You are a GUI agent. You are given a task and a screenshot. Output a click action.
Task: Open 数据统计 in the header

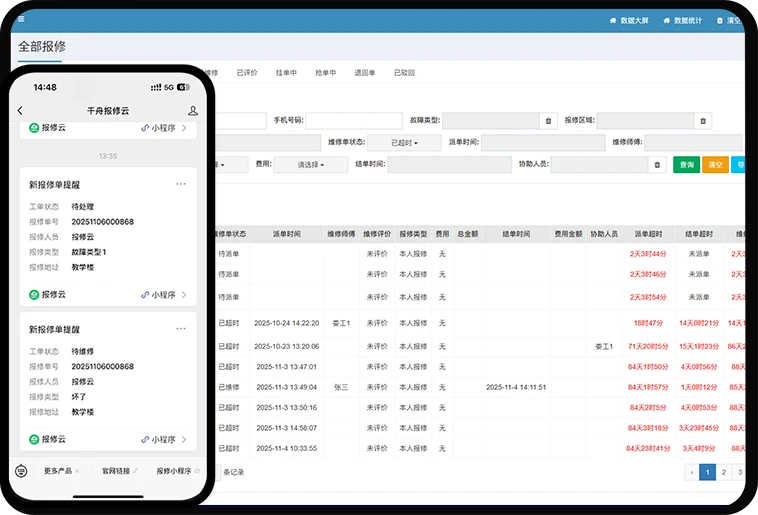point(682,20)
